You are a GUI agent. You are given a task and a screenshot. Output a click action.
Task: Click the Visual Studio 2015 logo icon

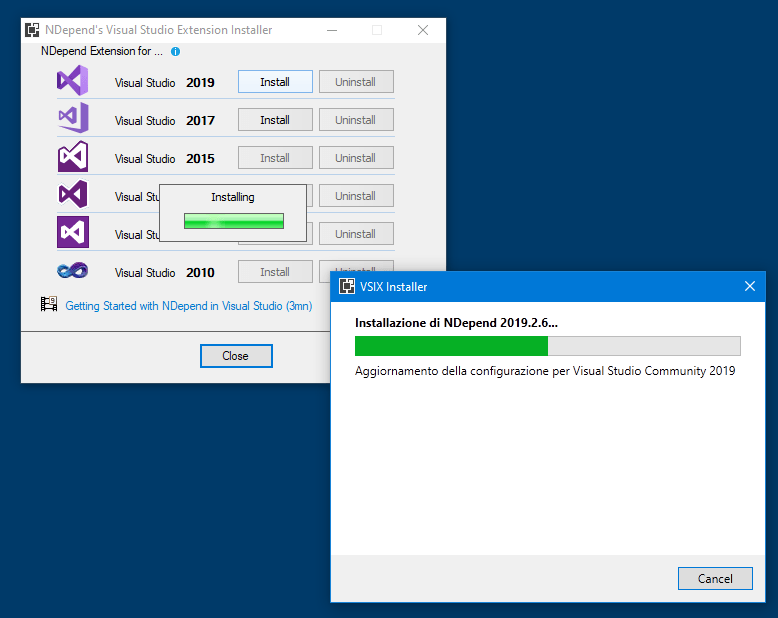[x=73, y=156]
